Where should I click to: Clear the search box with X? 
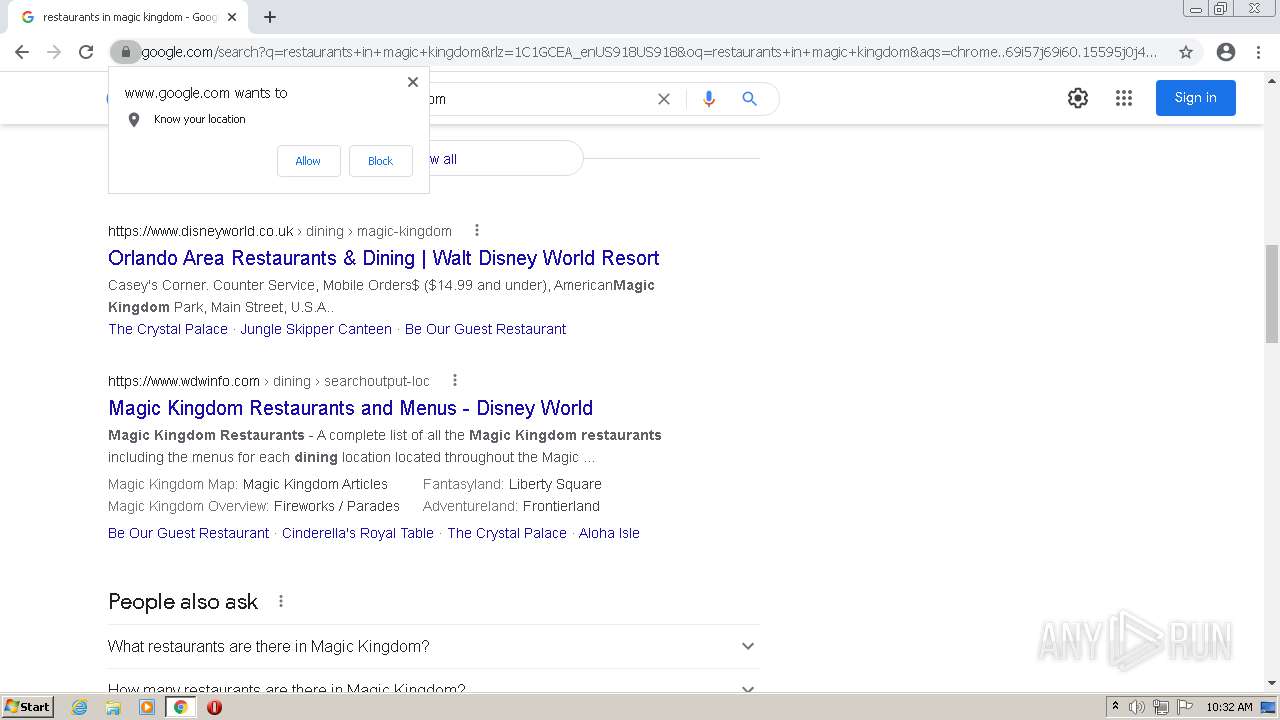click(x=664, y=99)
